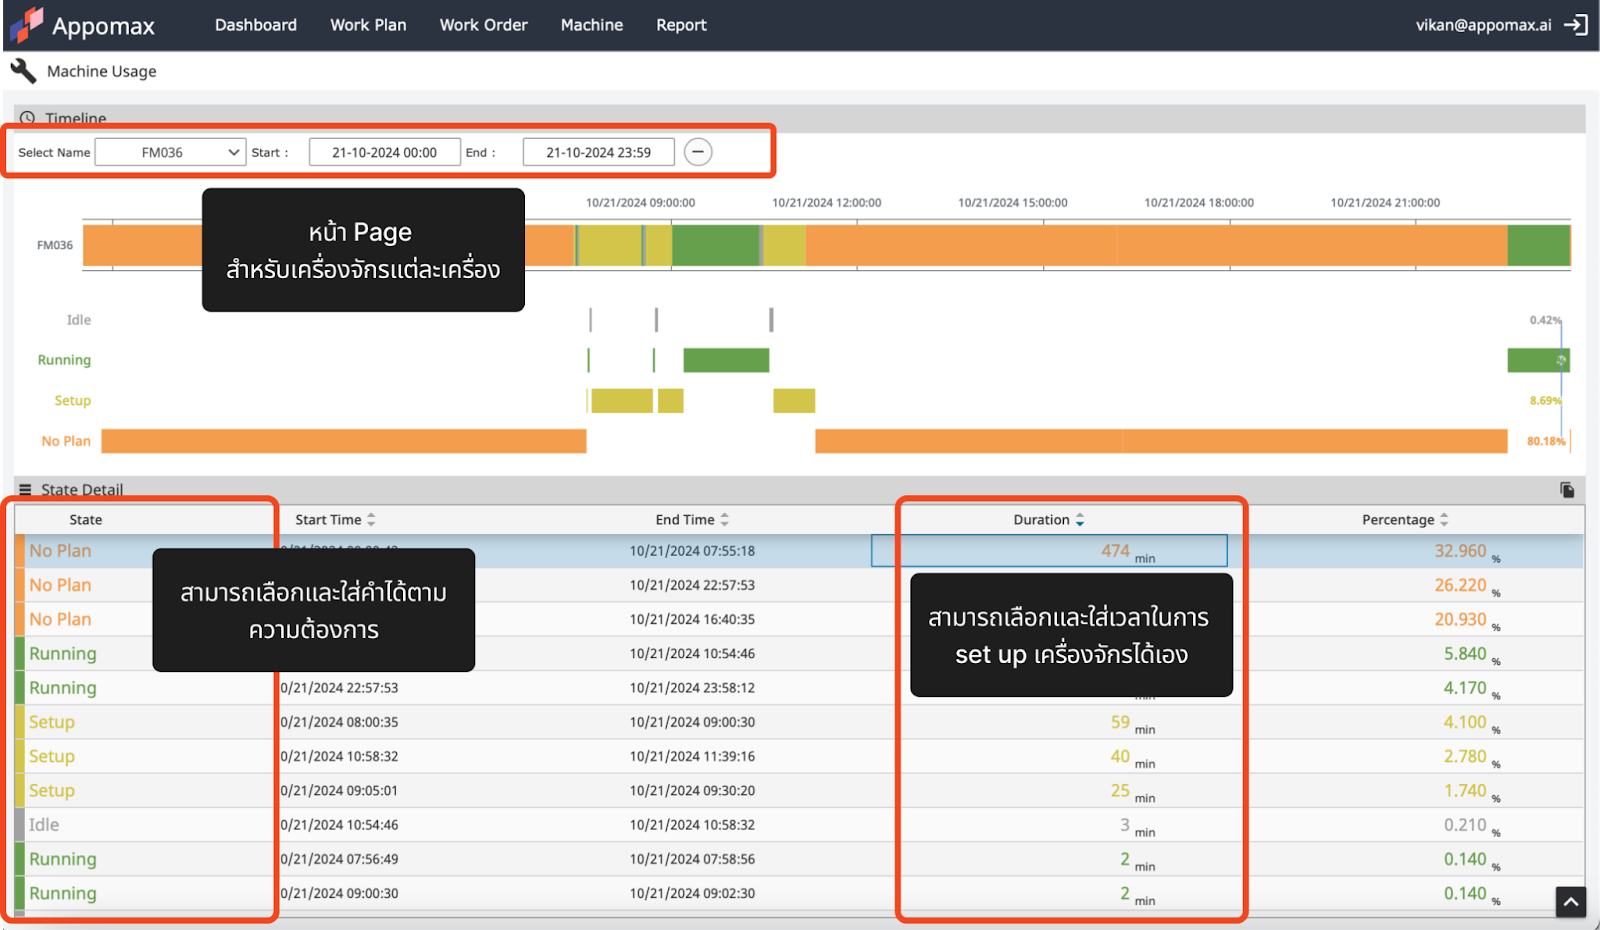Click the Idle legend label
1600x930 pixels.
(79, 320)
